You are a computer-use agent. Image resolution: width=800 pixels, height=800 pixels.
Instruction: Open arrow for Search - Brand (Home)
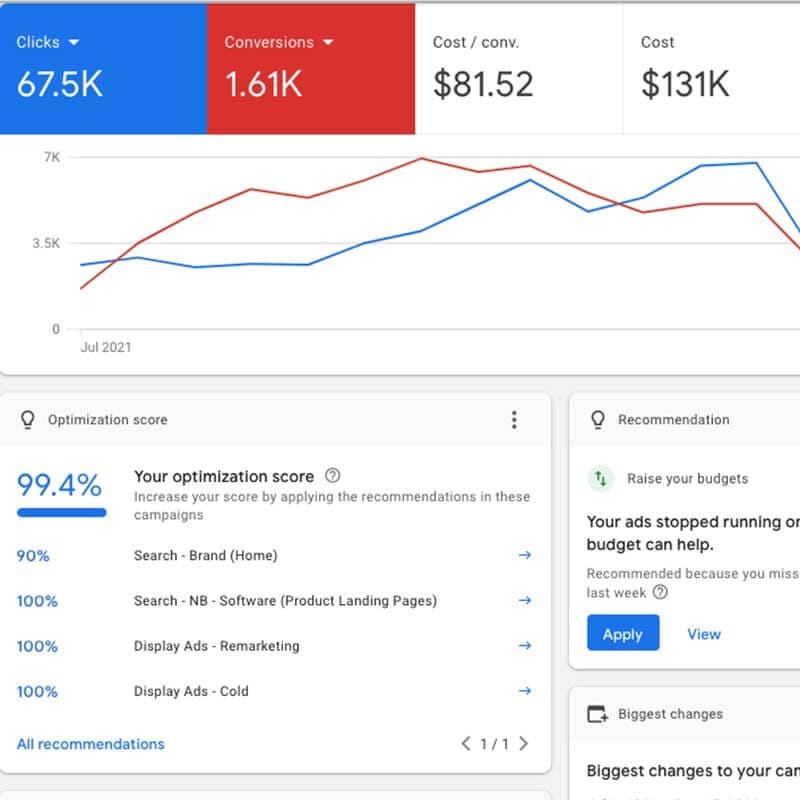(524, 555)
